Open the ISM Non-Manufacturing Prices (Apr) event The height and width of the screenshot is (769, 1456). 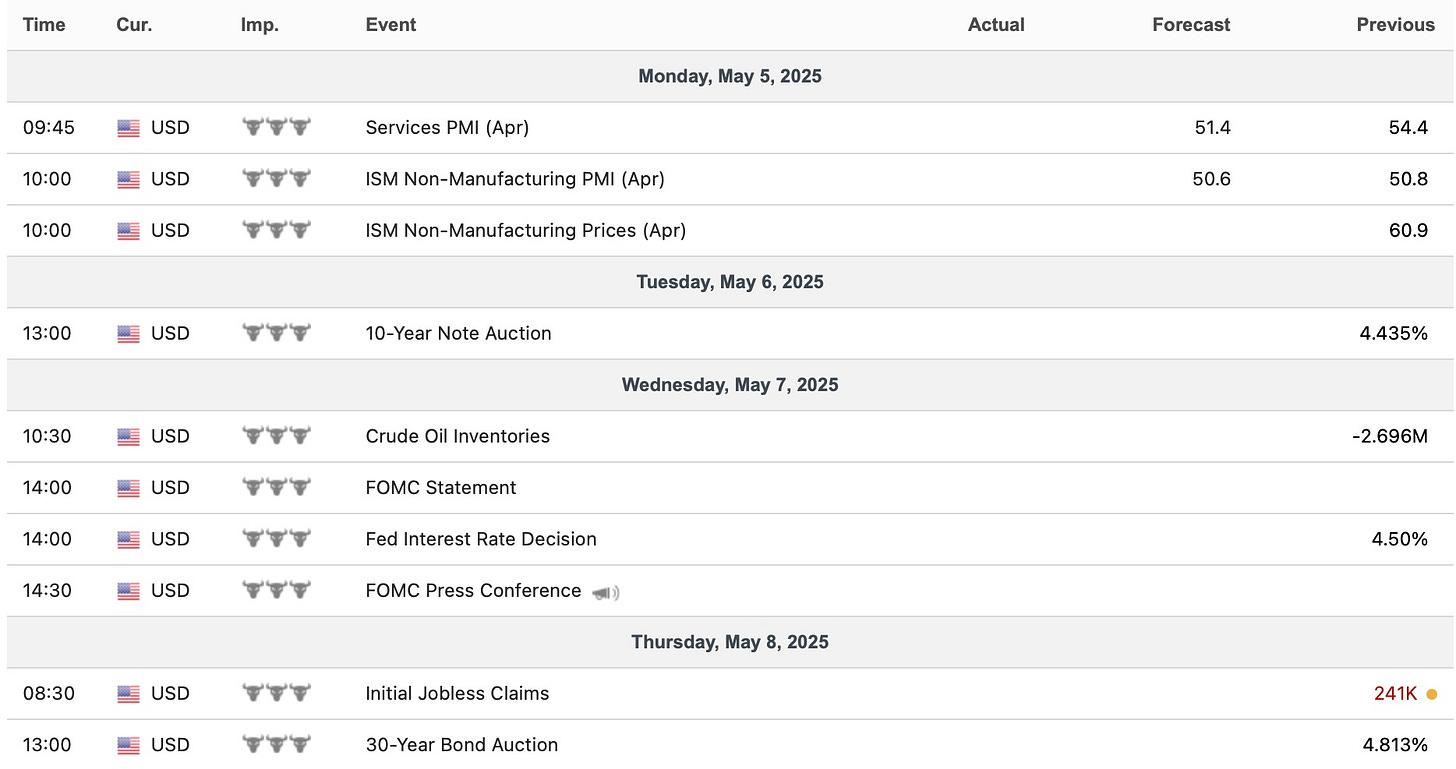coord(526,231)
